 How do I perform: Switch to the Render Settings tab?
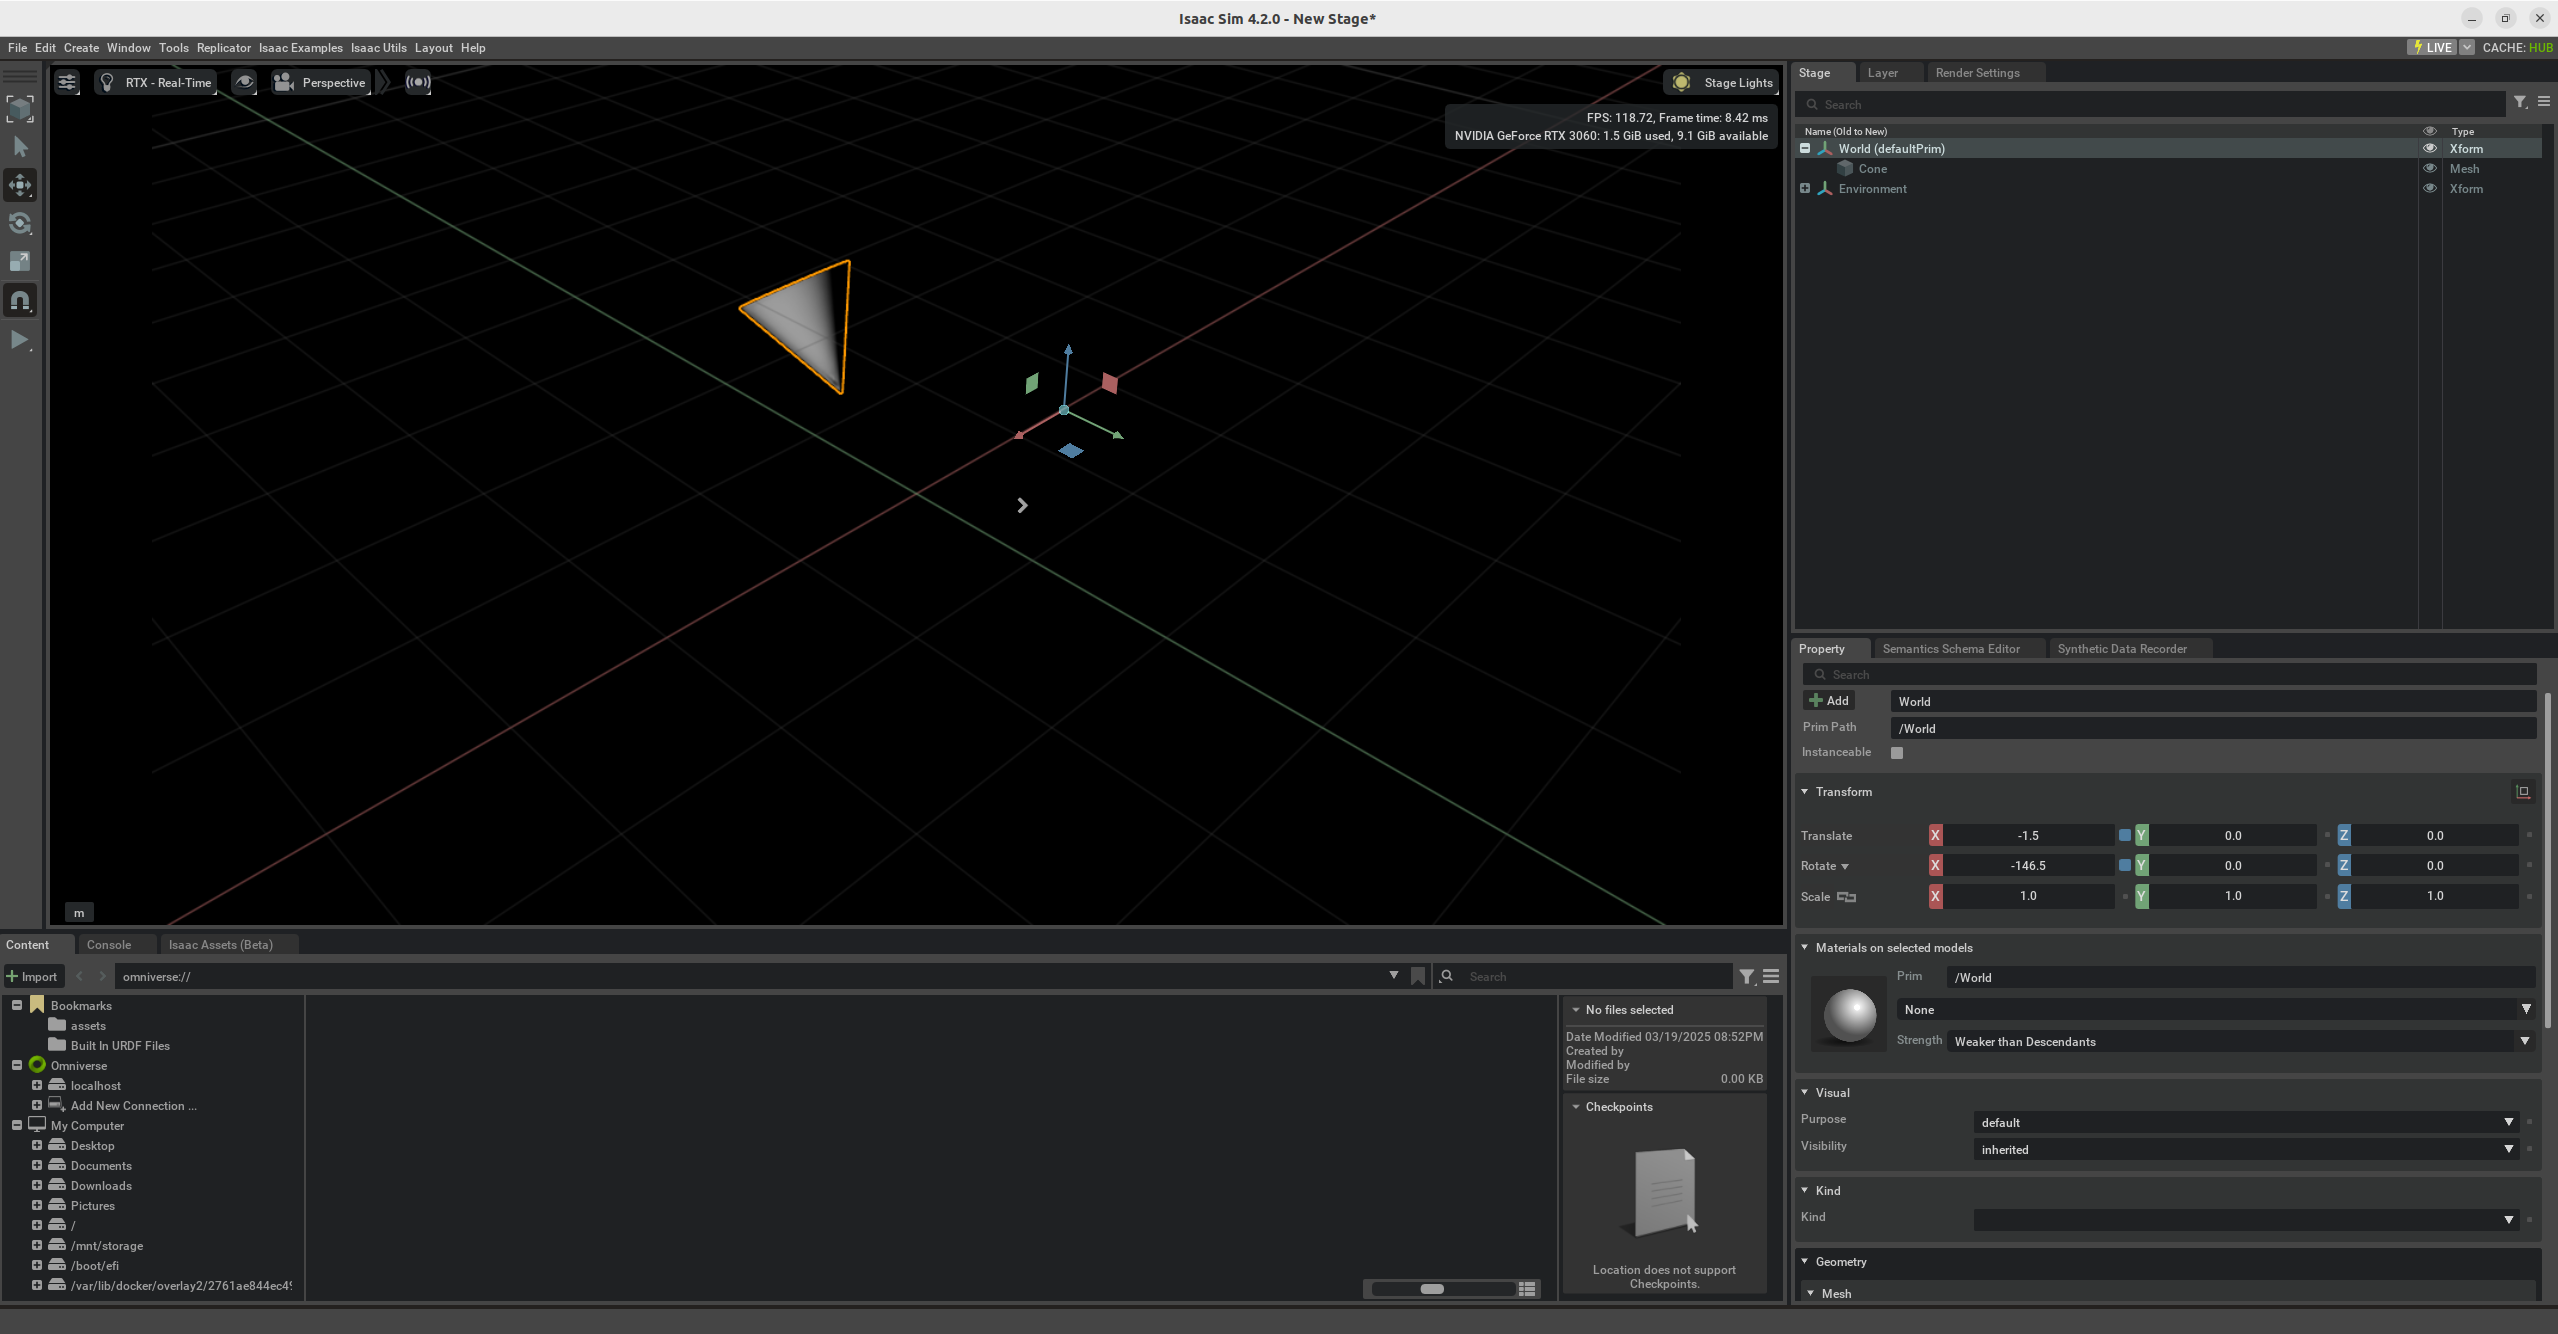click(x=1977, y=73)
